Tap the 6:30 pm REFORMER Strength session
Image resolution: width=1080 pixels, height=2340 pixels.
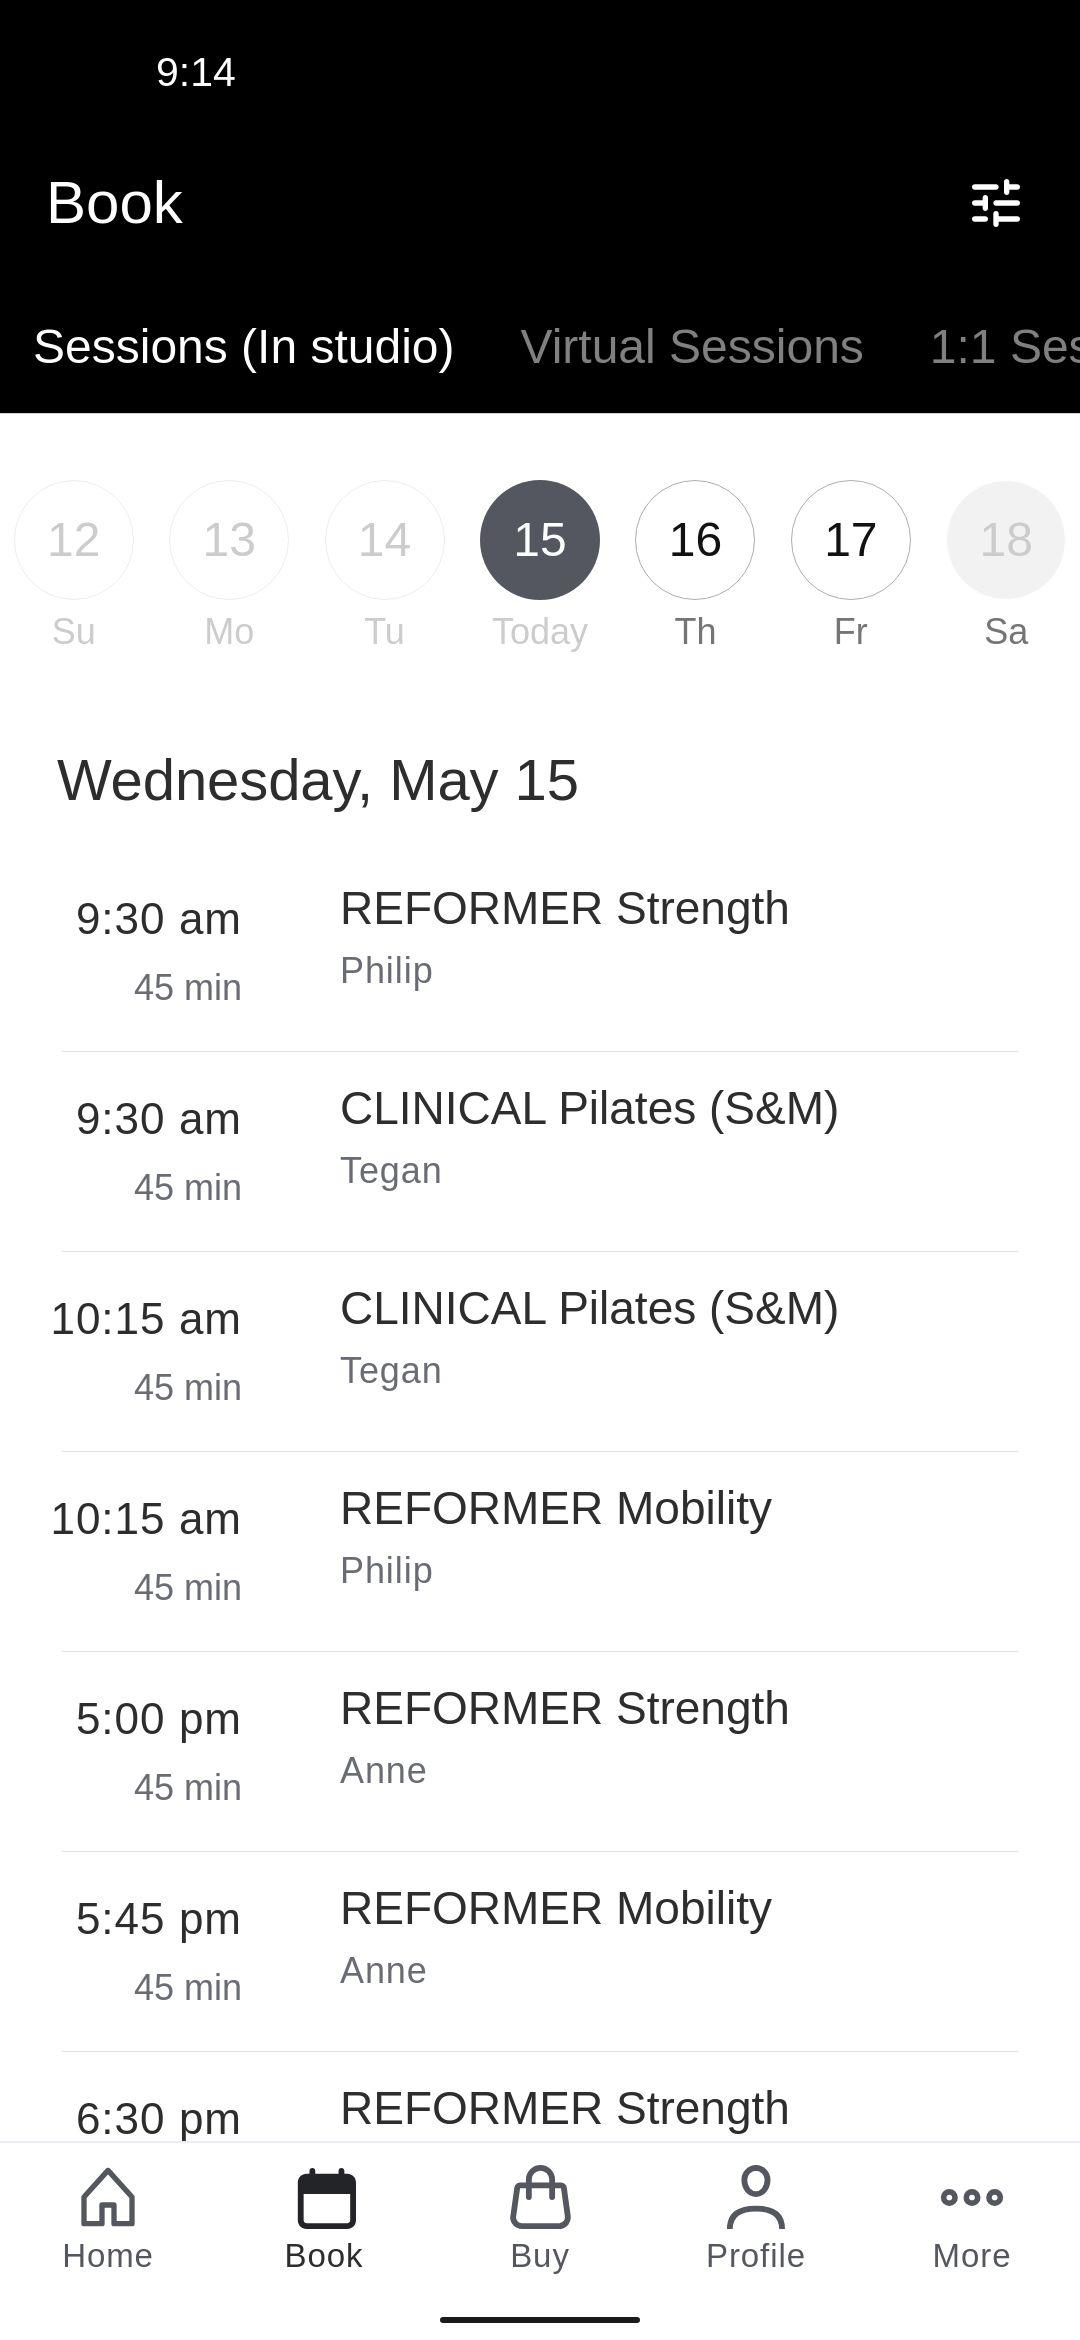pyautogui.click(x=564, y=2108)
